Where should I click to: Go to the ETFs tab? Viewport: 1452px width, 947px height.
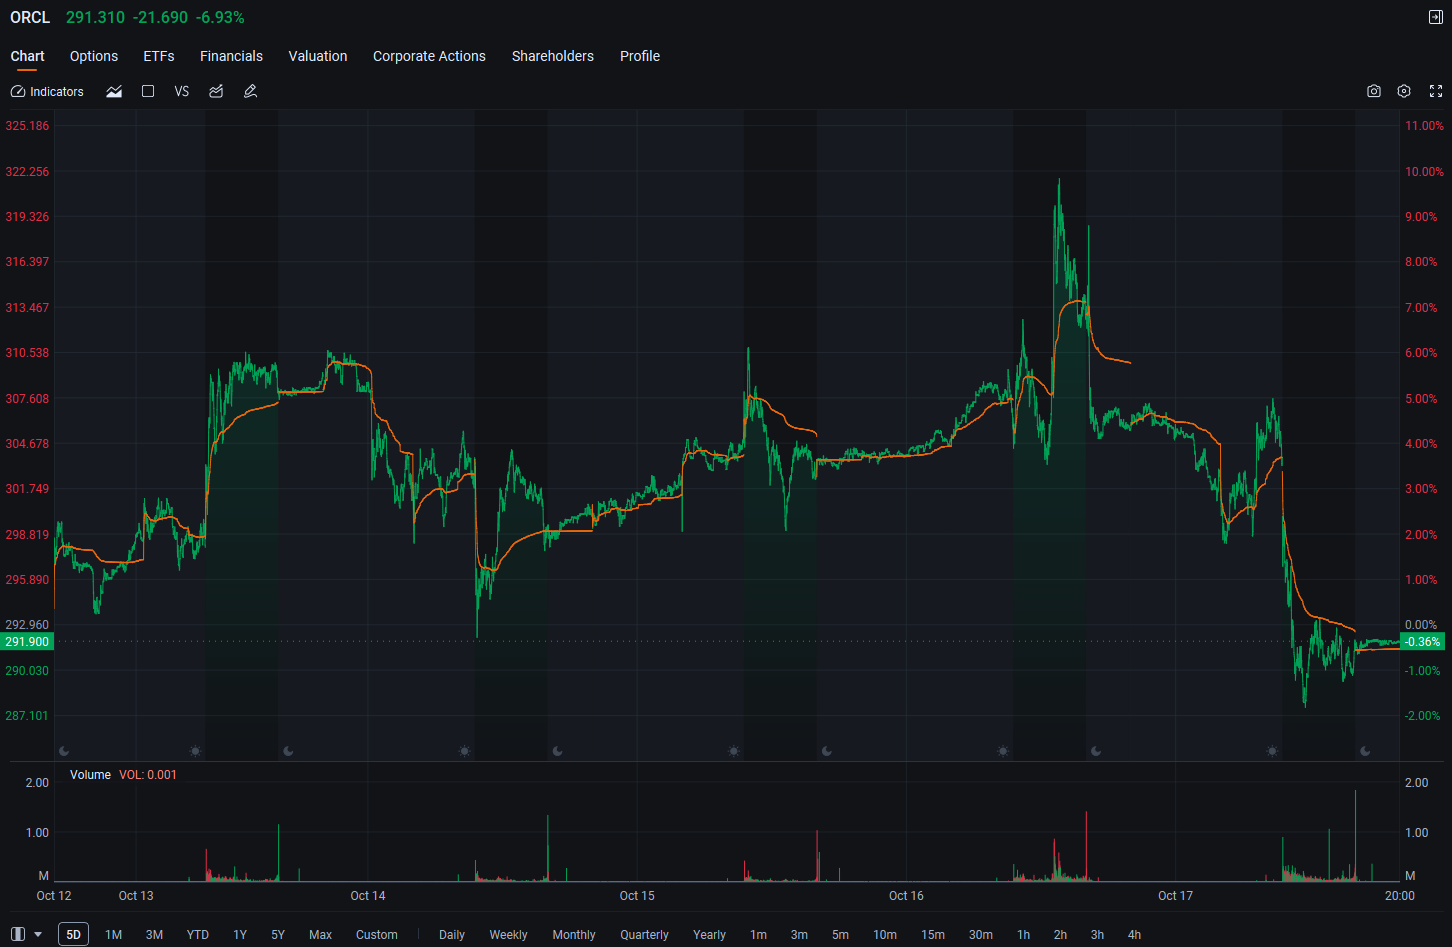click(159, 56)
